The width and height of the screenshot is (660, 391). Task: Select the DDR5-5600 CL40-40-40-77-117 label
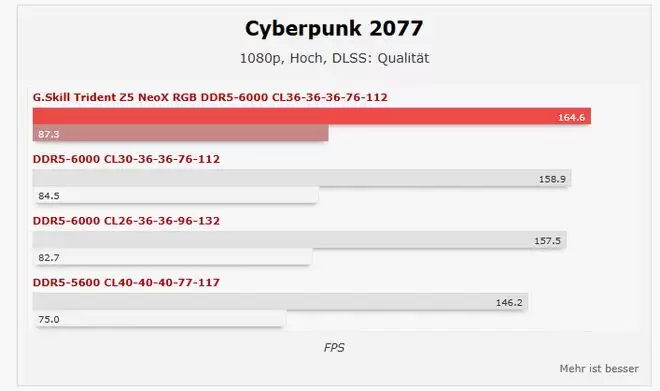click(126, 282)
